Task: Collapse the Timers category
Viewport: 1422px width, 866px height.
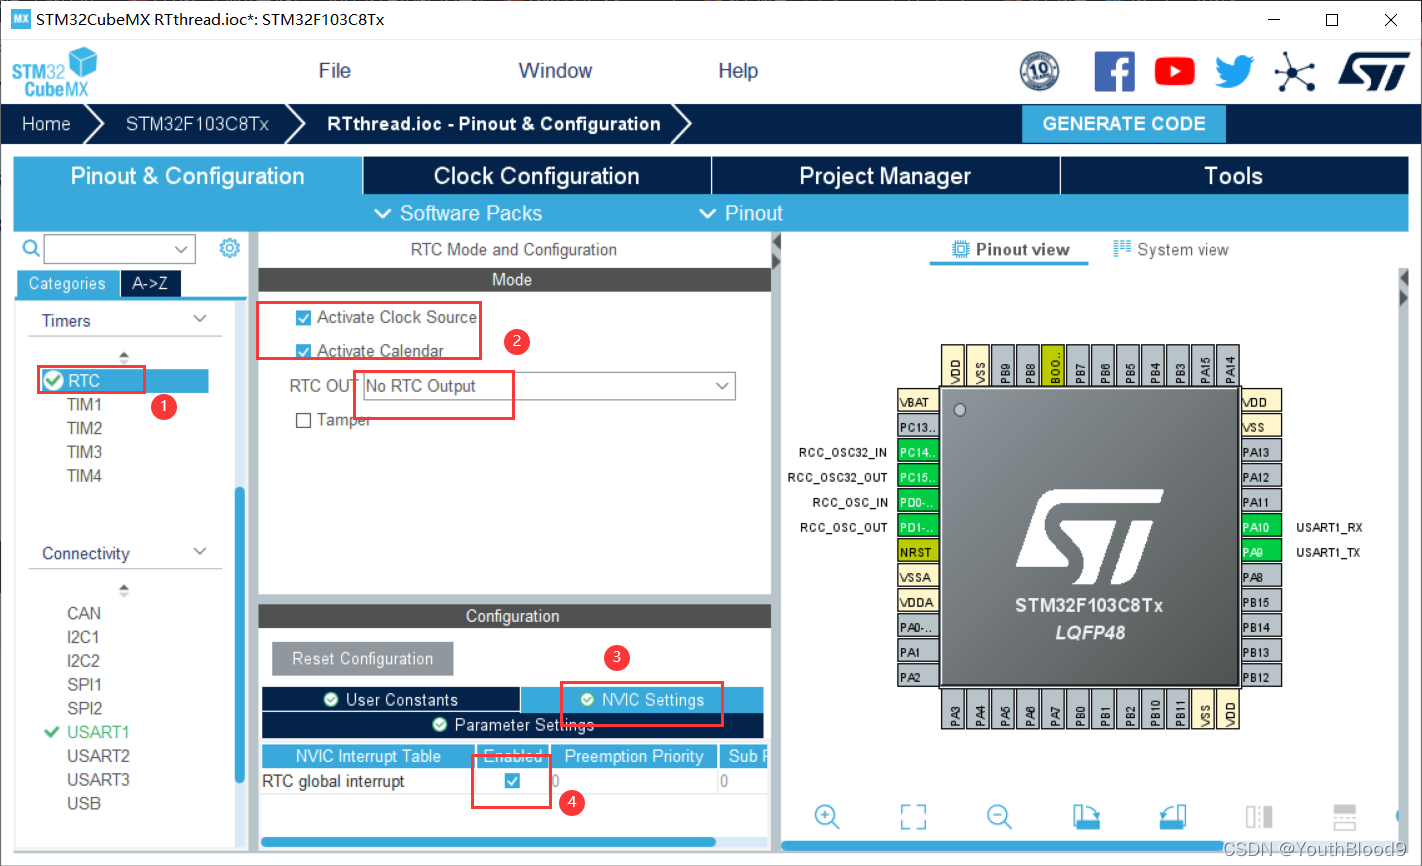Action: (200, 319)
